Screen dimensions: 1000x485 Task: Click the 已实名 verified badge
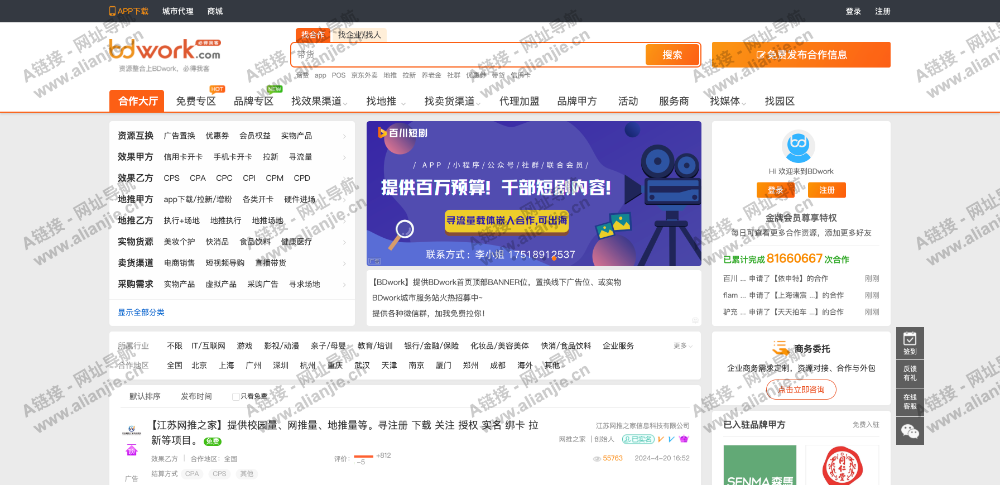tap(638, 439)
